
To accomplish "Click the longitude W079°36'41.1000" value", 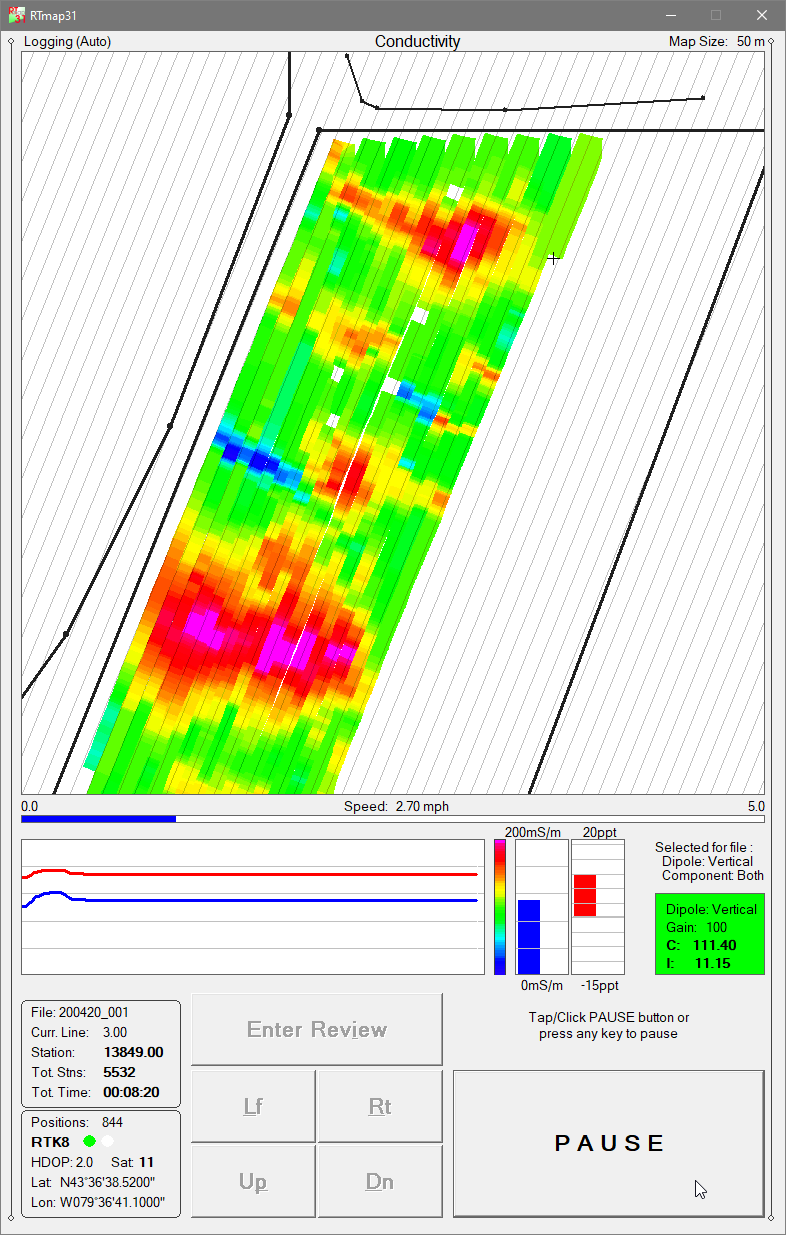I will click(x=111, y=1202).
